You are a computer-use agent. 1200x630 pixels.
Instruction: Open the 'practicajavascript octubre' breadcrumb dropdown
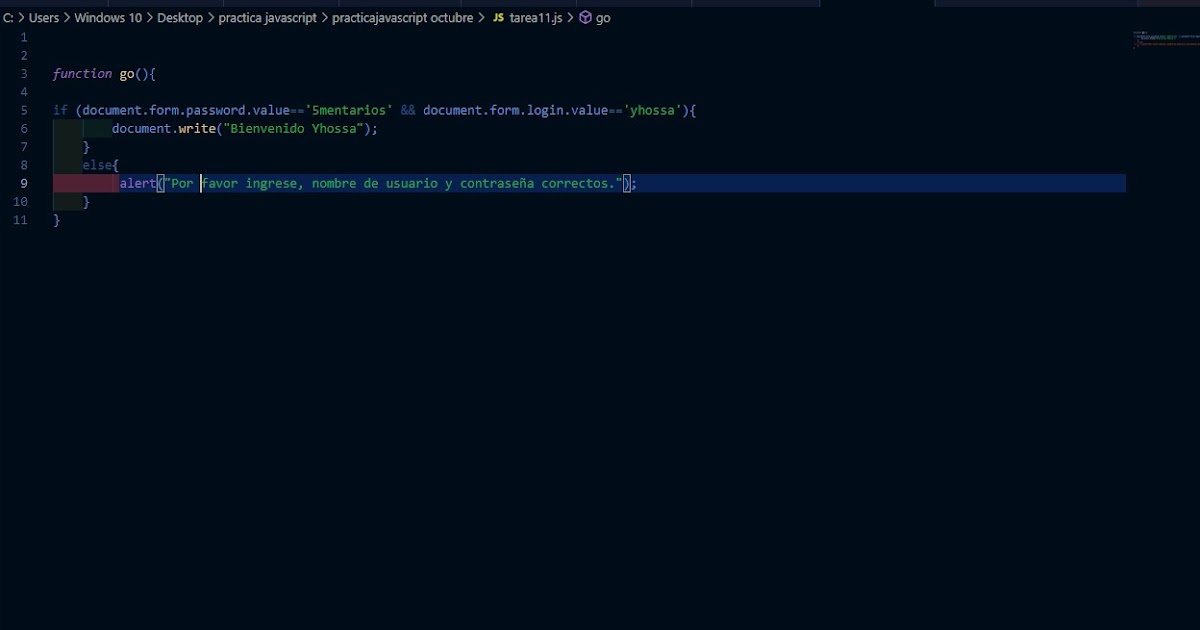tap(403, 17)
